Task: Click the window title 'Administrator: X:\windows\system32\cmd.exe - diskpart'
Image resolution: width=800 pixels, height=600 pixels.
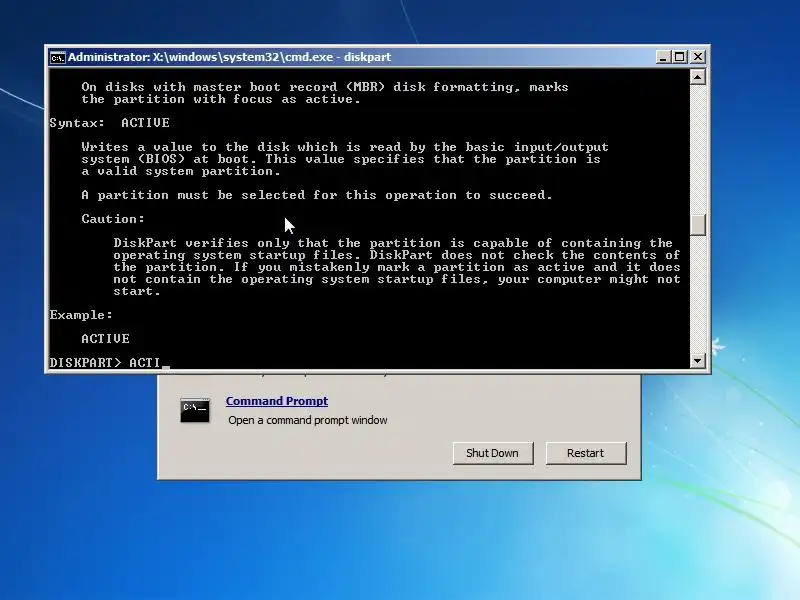Action: point(230,57)
